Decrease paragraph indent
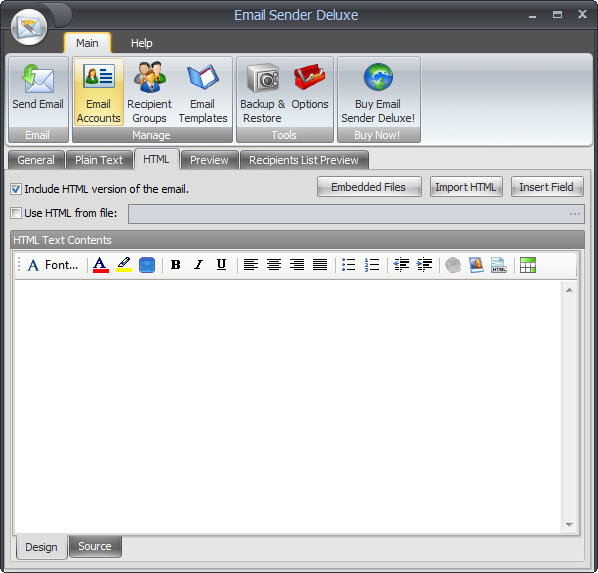 click(401, 265)
